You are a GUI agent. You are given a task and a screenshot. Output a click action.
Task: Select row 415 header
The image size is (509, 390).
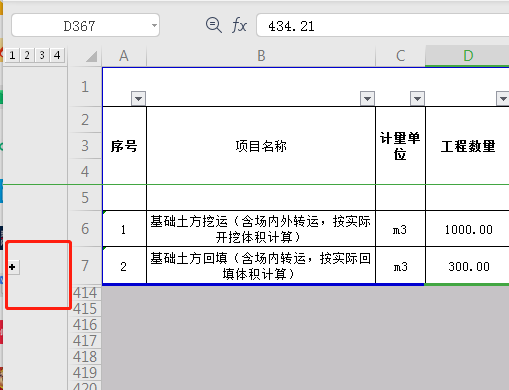(85, 309)
